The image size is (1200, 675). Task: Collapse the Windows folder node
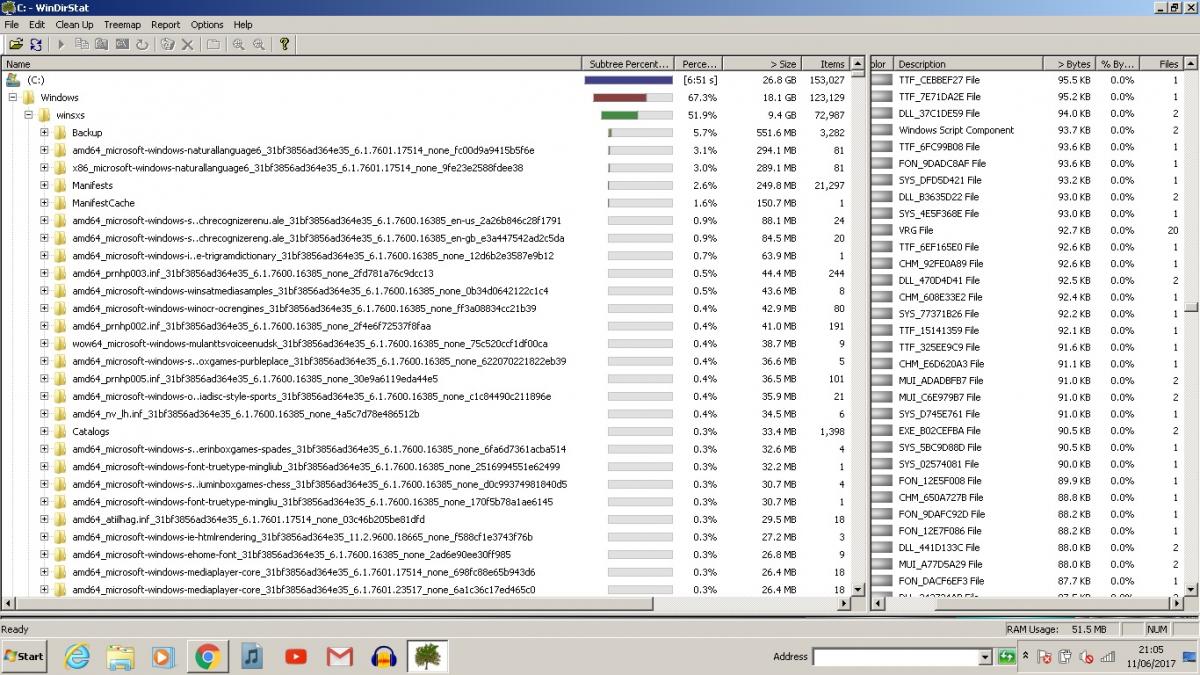point(13,97)
